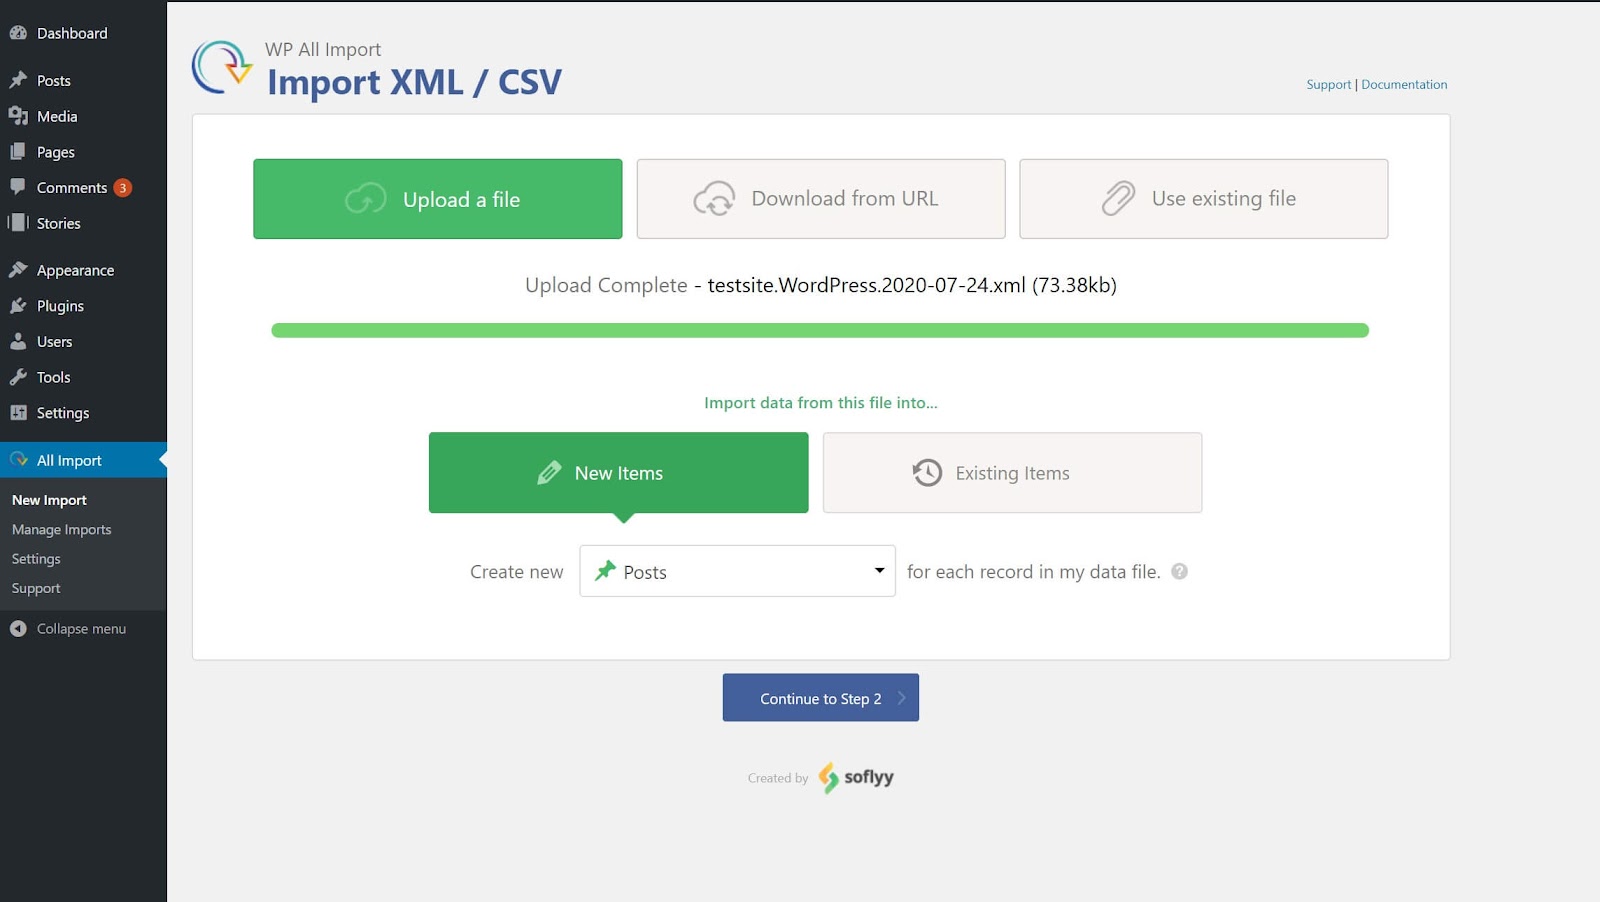Viewport: 1600px width, 902px height.
Task: Click the Media icon in sidebar
Action: pos(18,116)
